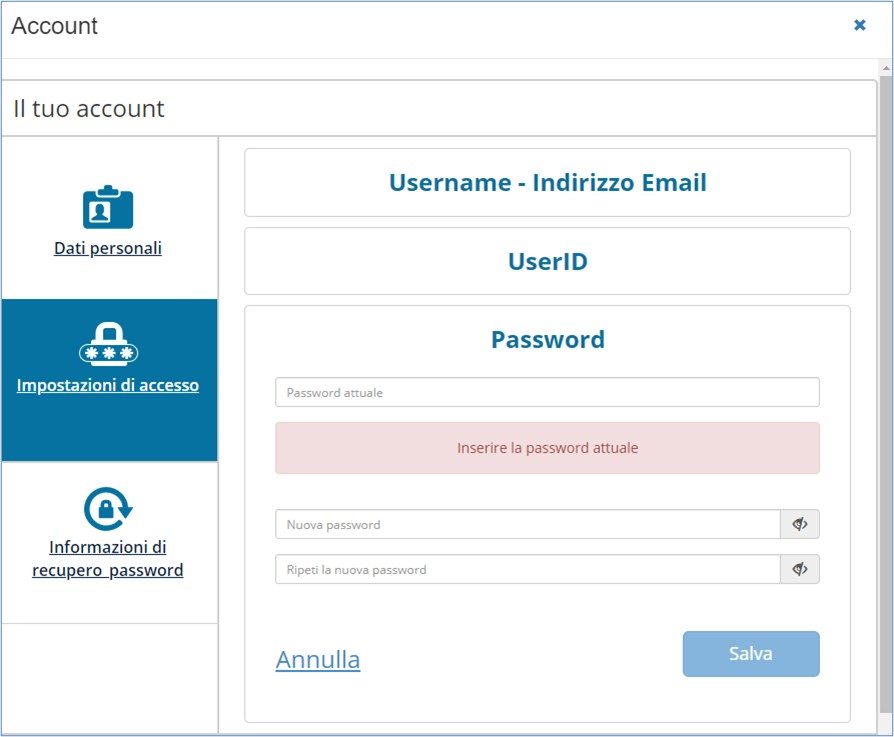Show the Nuova password characters via eye icon

799,524
